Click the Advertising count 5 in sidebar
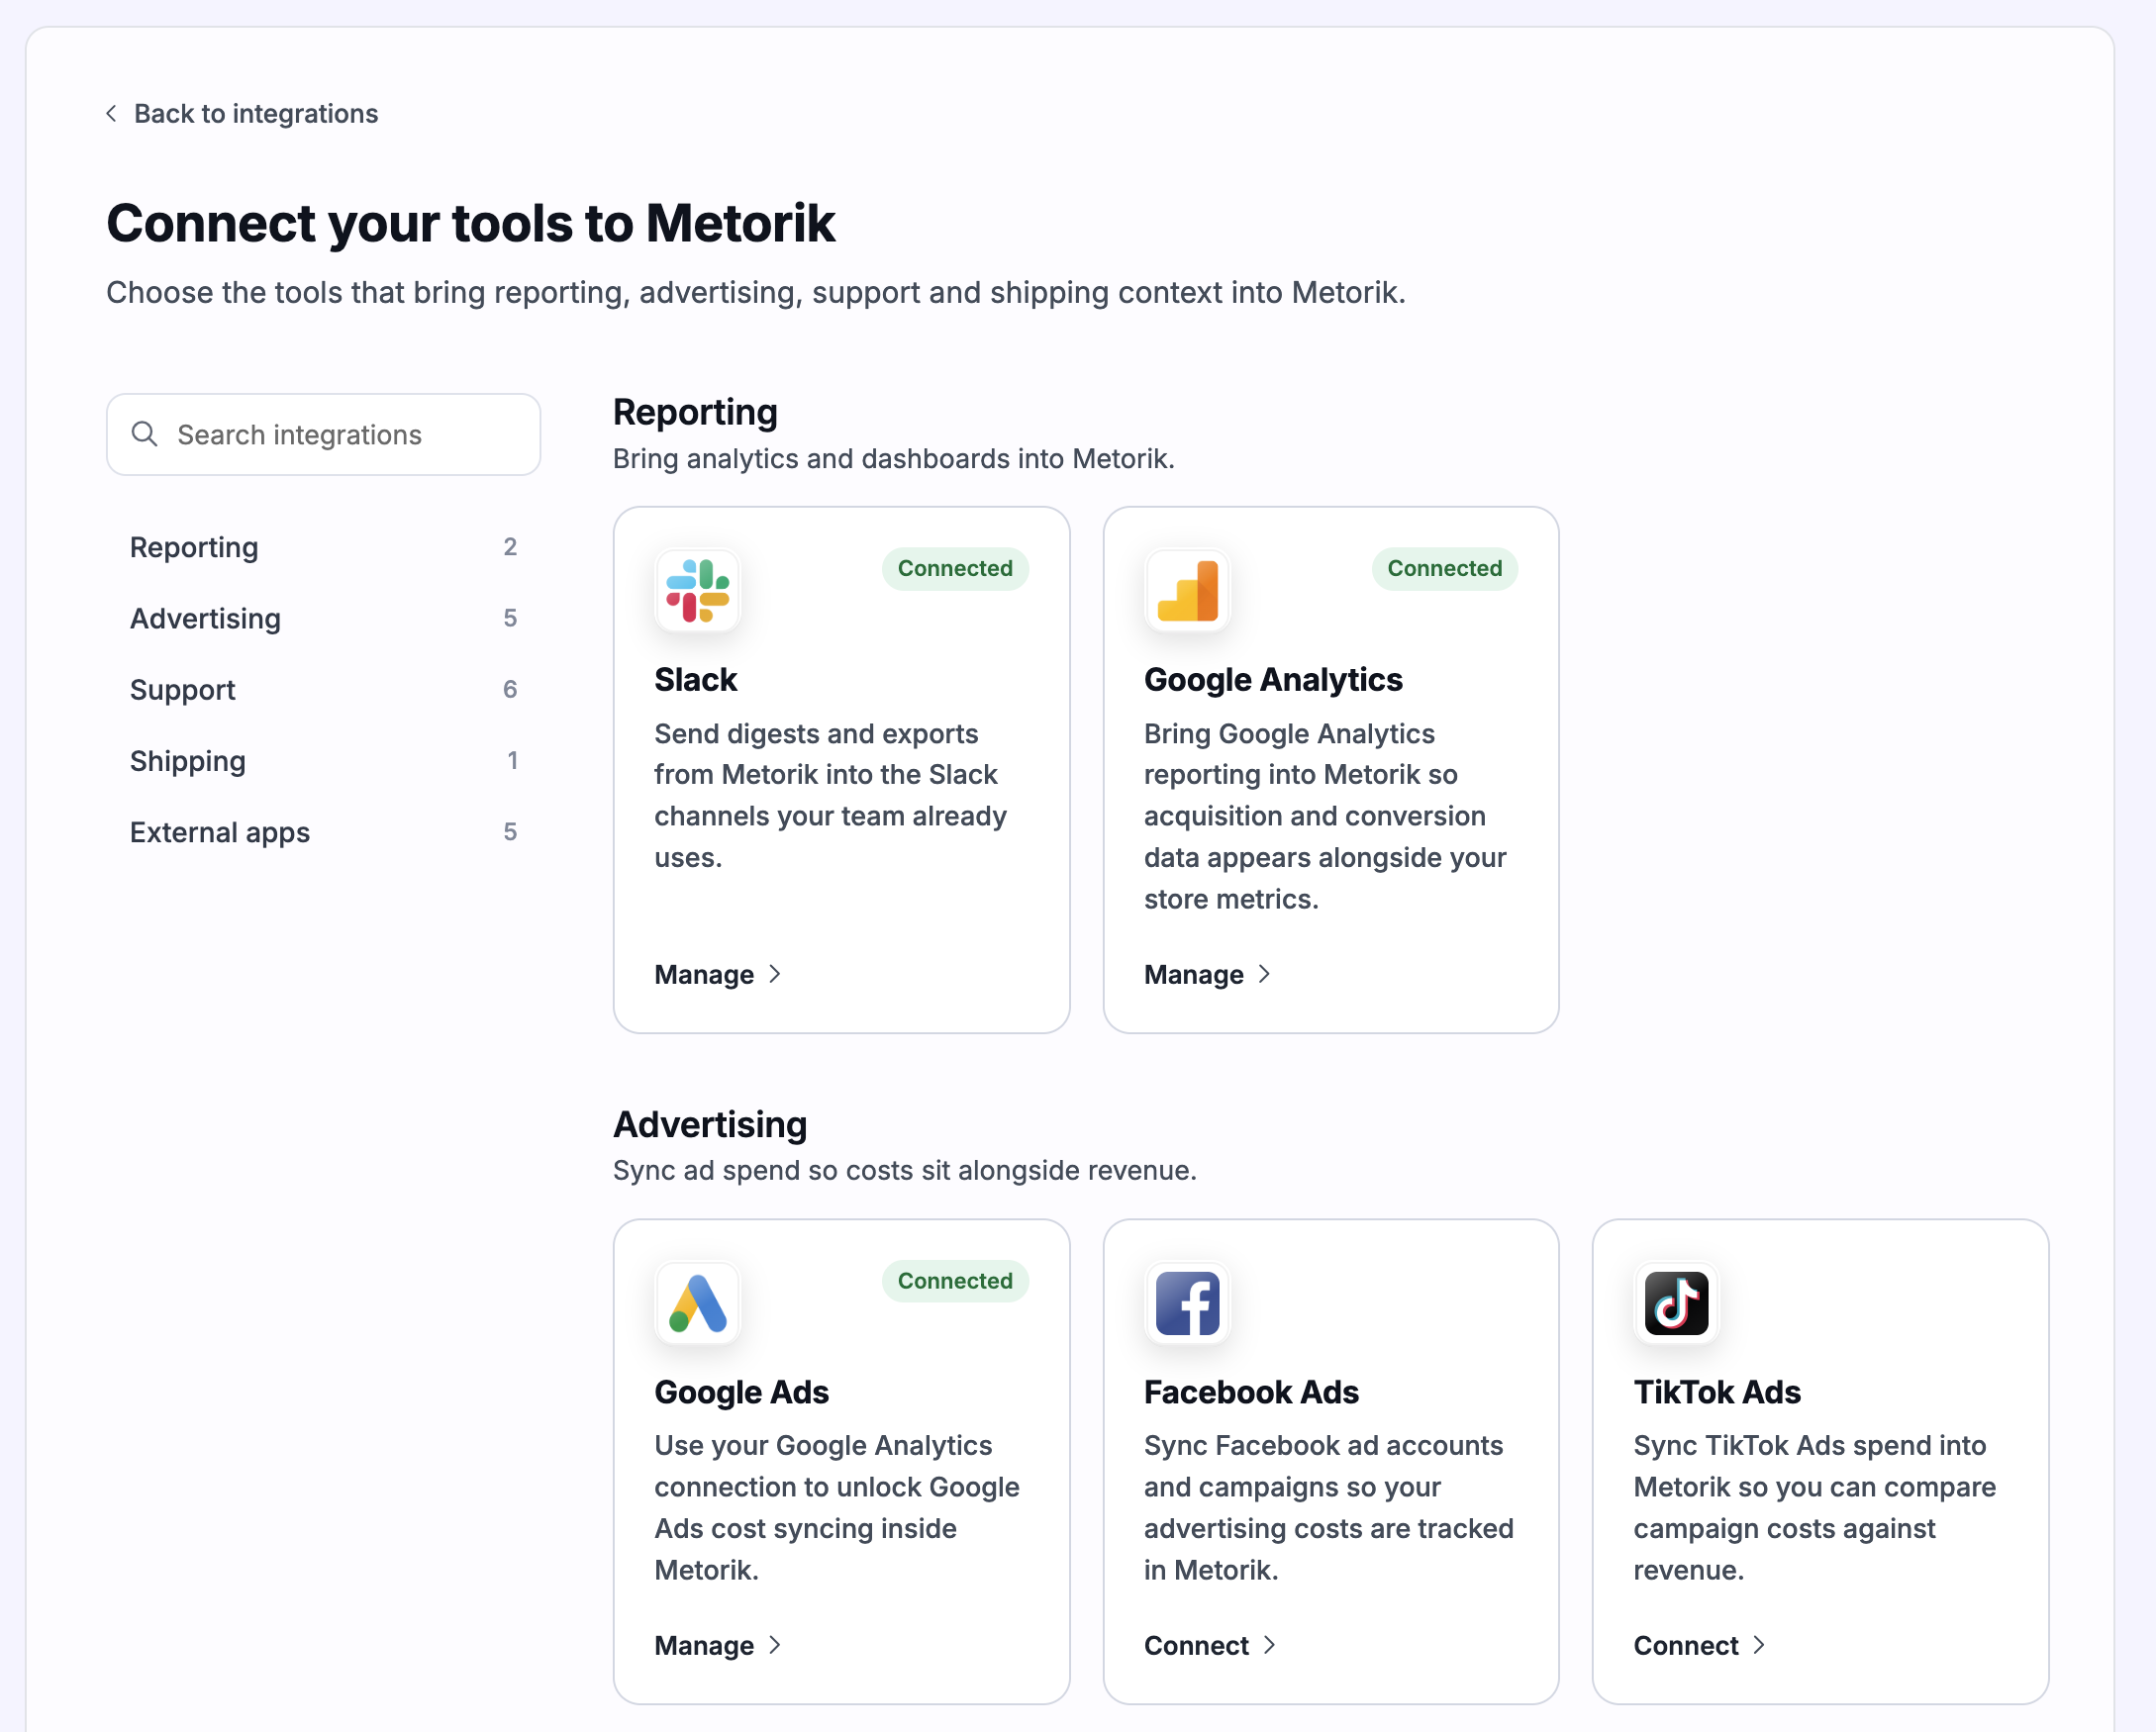 [x=510, y=618]
